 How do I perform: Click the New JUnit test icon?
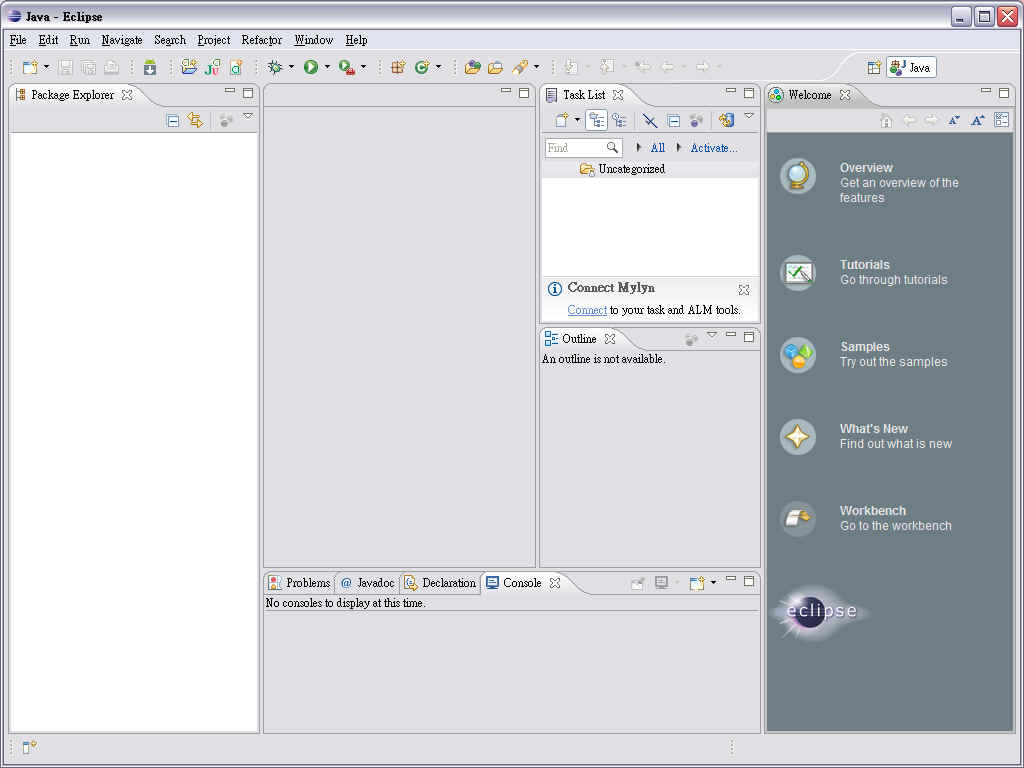tap(212, 67)
